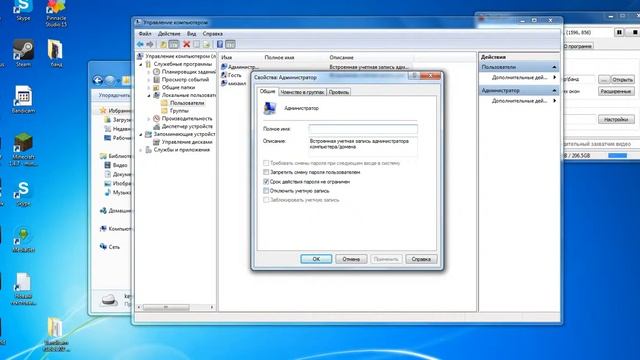
Task: Uncheck Срок действия пароля не ограничен
Action: pyautogui.click(x=266, y=182)
